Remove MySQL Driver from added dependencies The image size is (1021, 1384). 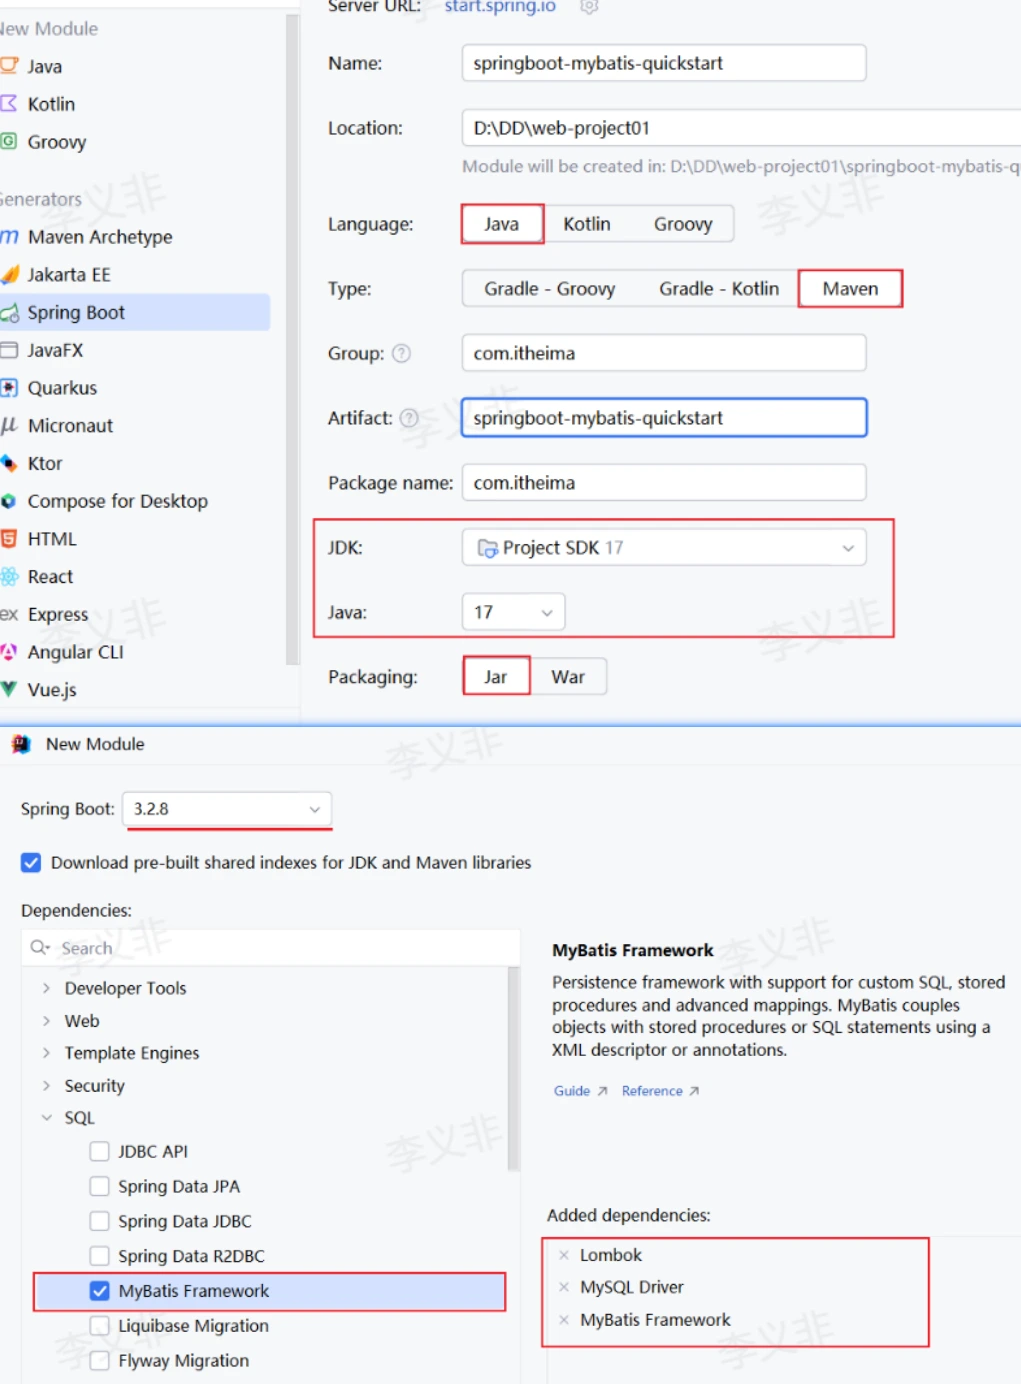coord(564,1287)
